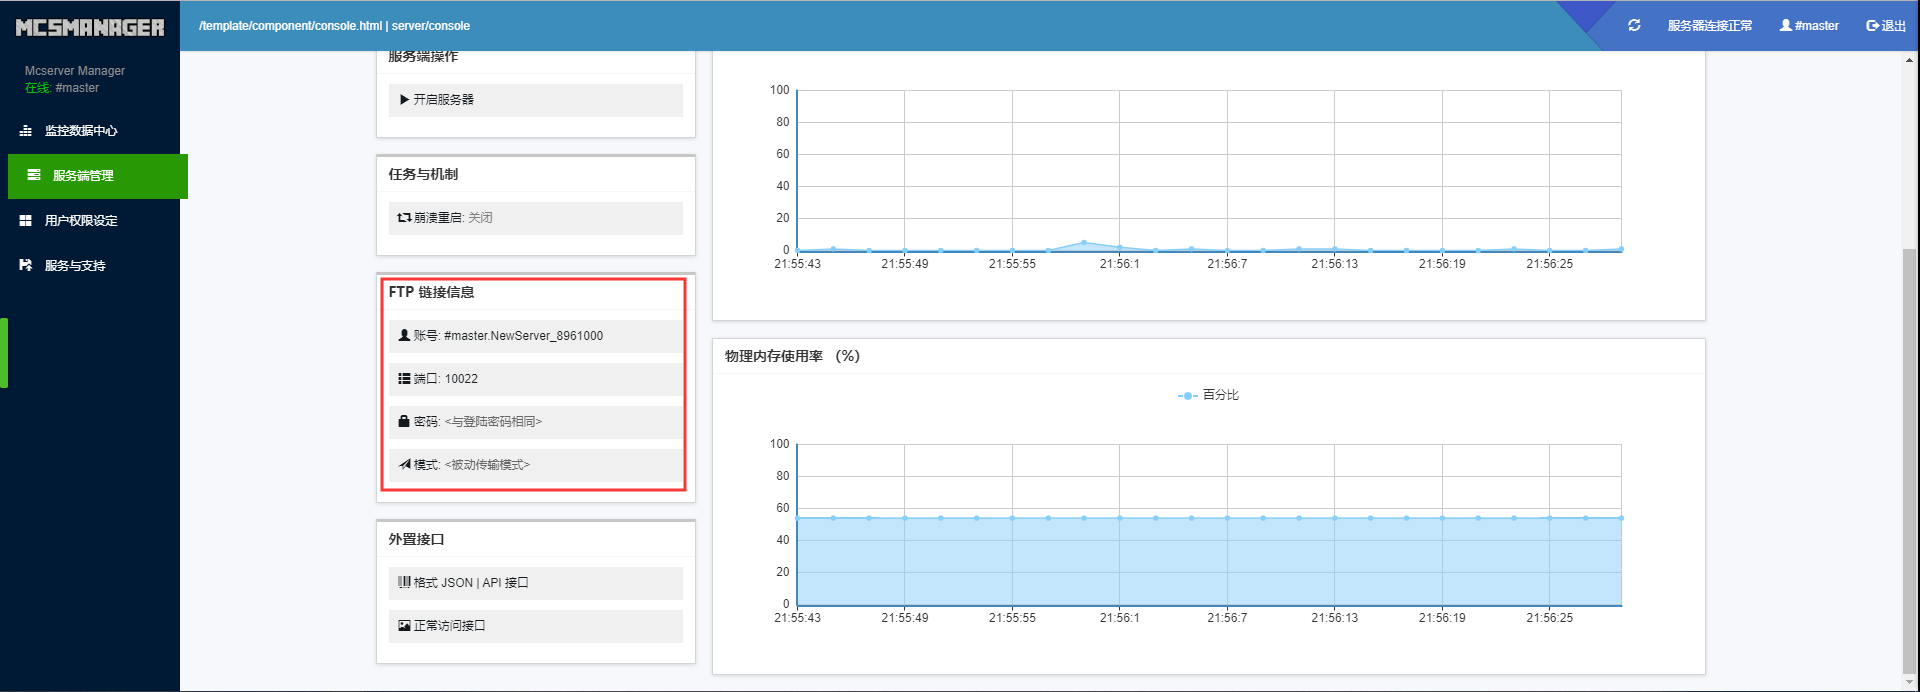Click the scrollbar down arrow
This screenshot has width=1920, height=692.
click(1910, 683)
